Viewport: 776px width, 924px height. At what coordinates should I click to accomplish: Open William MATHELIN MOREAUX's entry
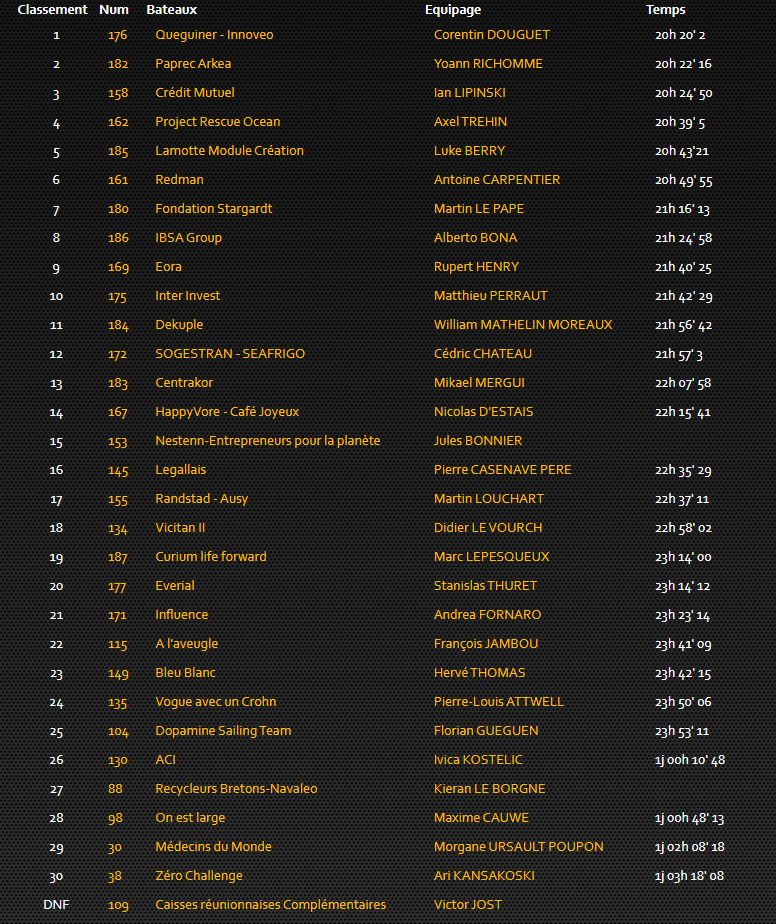(523, 325)
